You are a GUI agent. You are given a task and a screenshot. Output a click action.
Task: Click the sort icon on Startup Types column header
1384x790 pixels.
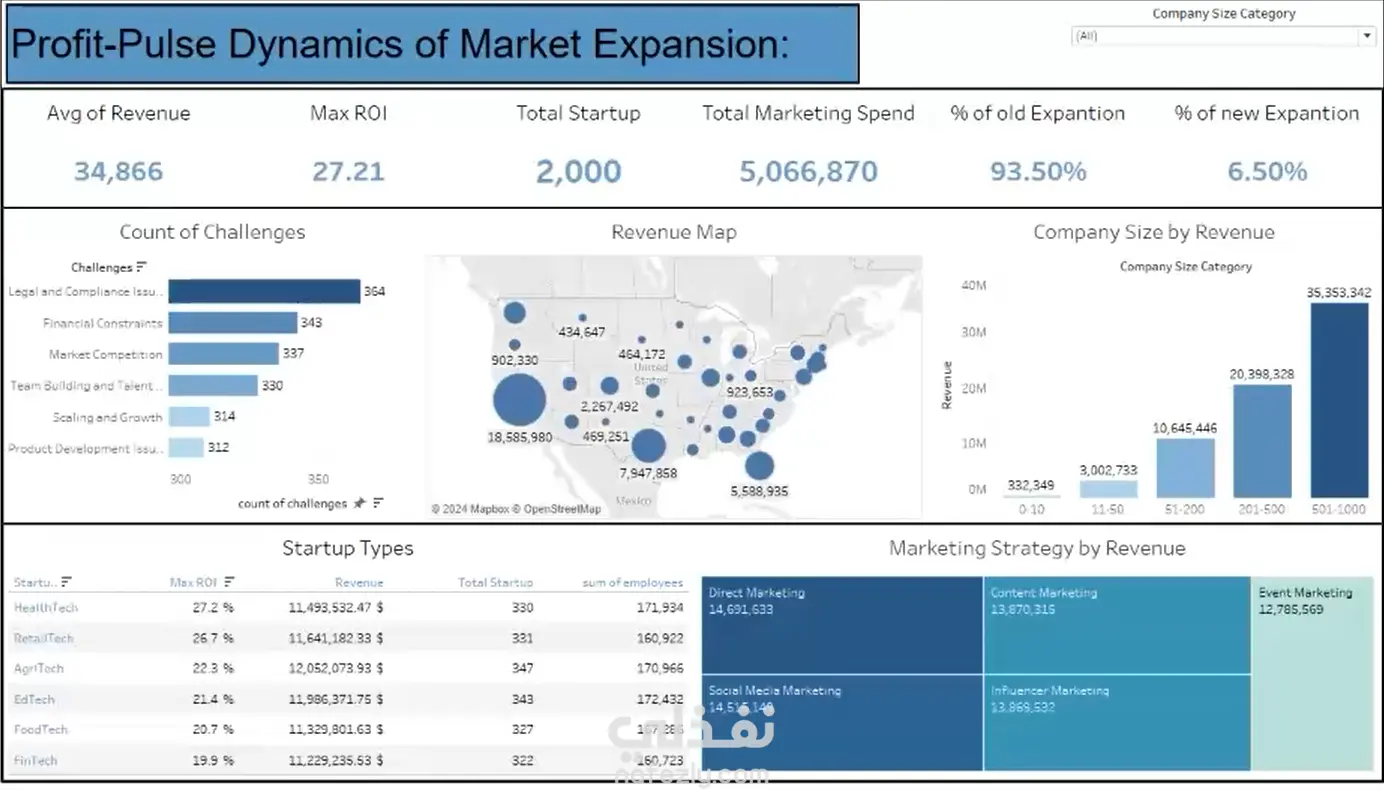coord(66,582)
